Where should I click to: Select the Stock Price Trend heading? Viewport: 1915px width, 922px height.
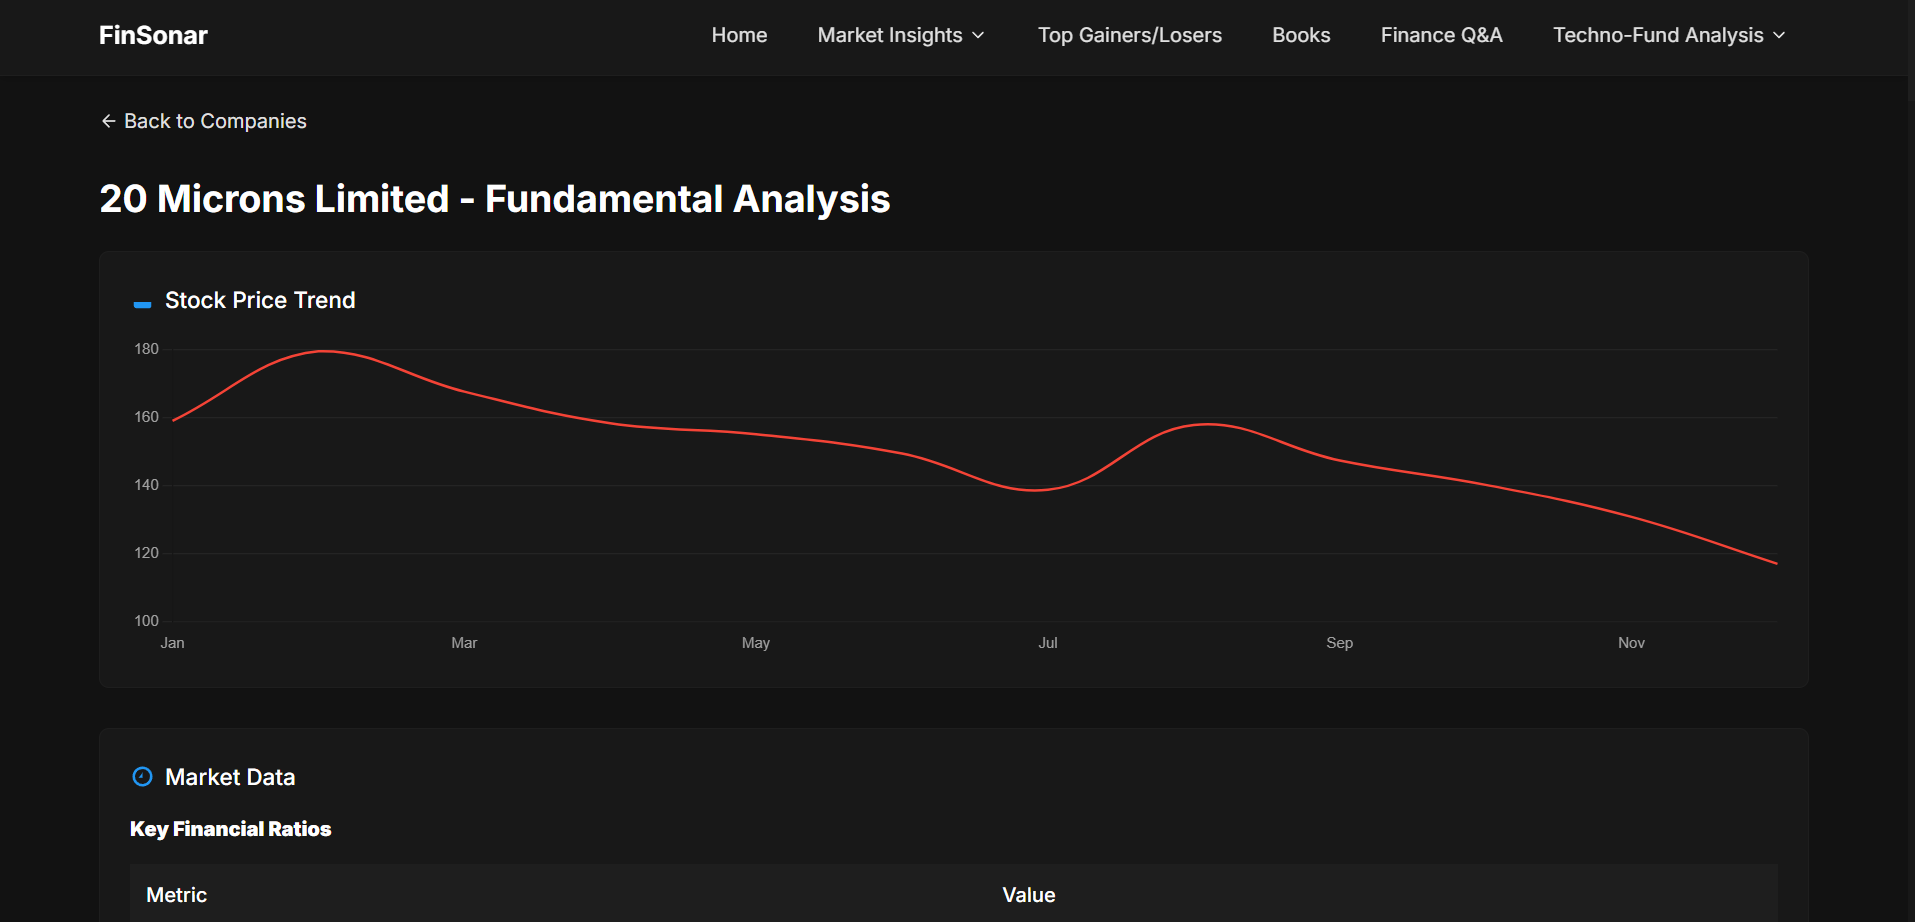pyautogui.click(x=260, y=300)
